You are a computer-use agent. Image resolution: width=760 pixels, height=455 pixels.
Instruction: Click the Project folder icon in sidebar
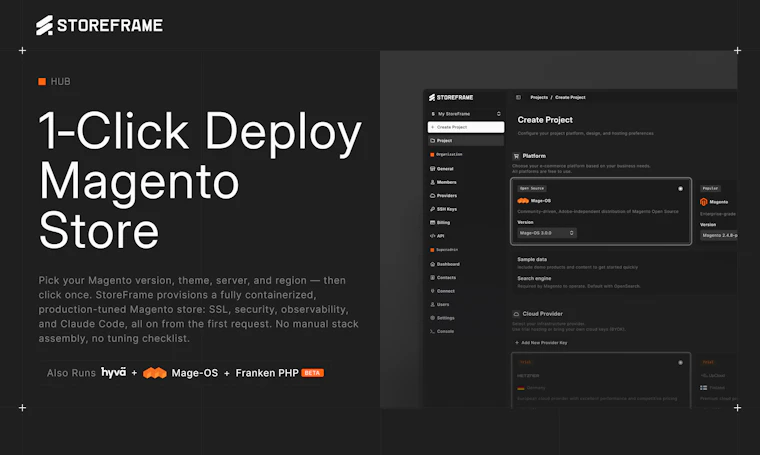[x=432, y=141]
